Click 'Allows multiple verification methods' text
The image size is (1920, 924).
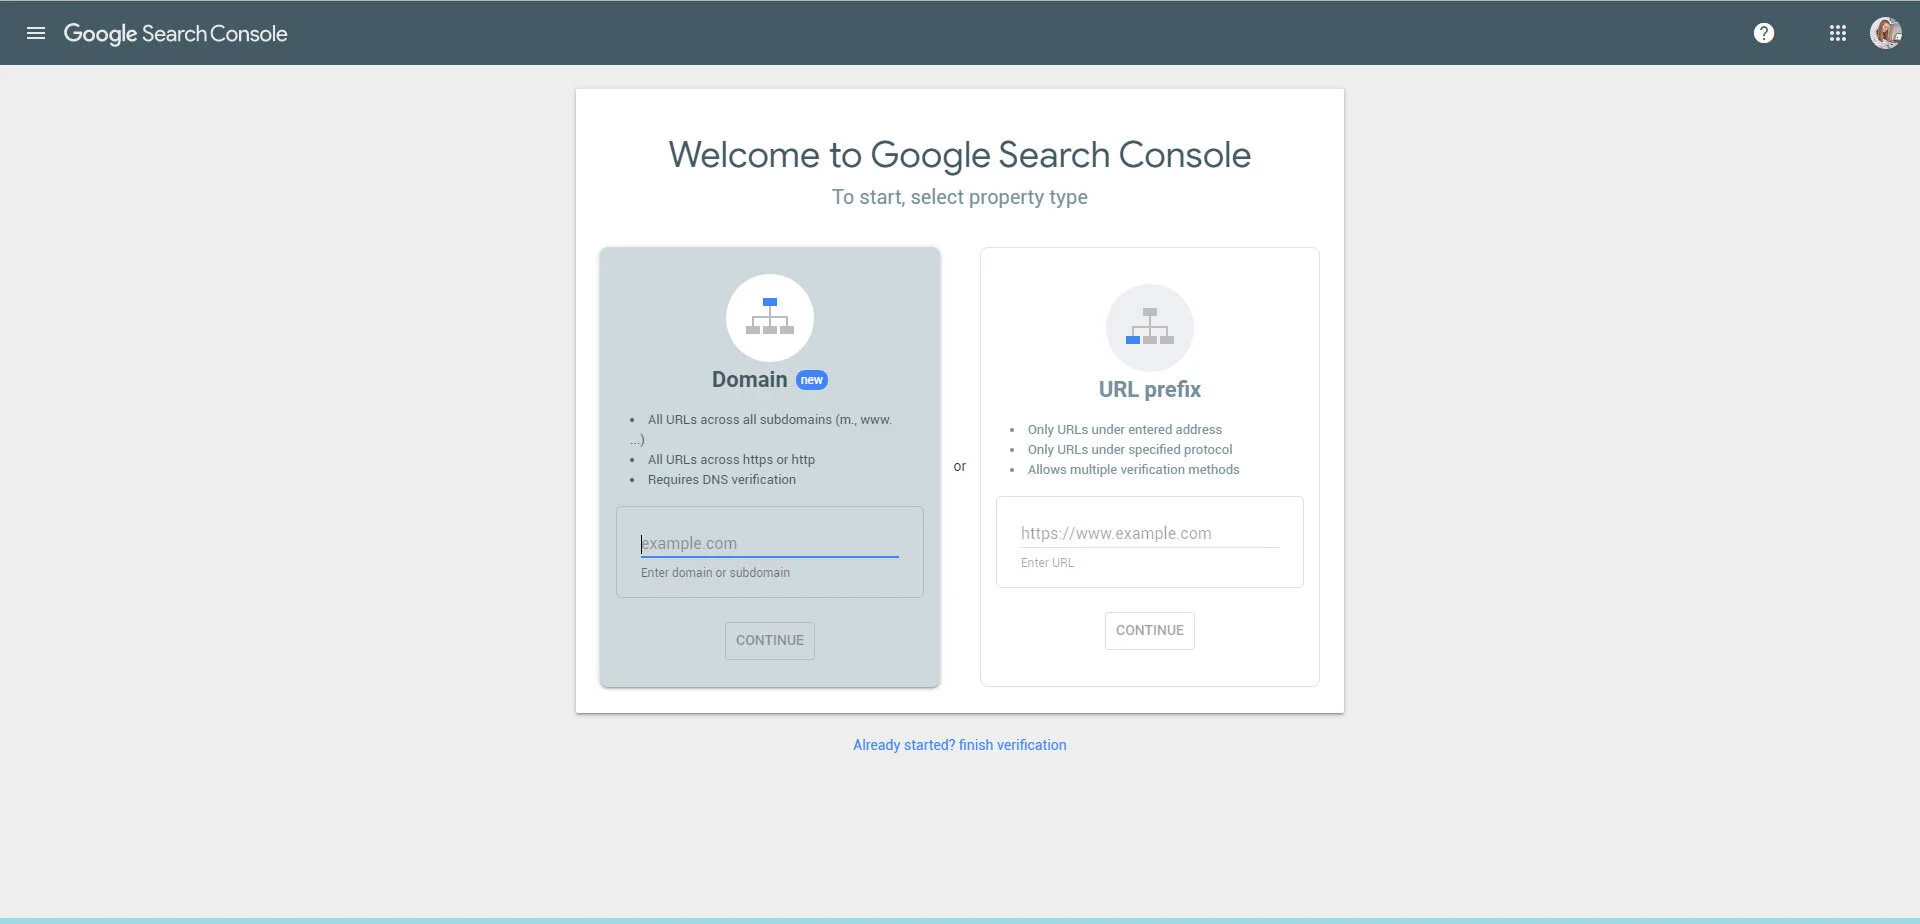[1133, 470]
